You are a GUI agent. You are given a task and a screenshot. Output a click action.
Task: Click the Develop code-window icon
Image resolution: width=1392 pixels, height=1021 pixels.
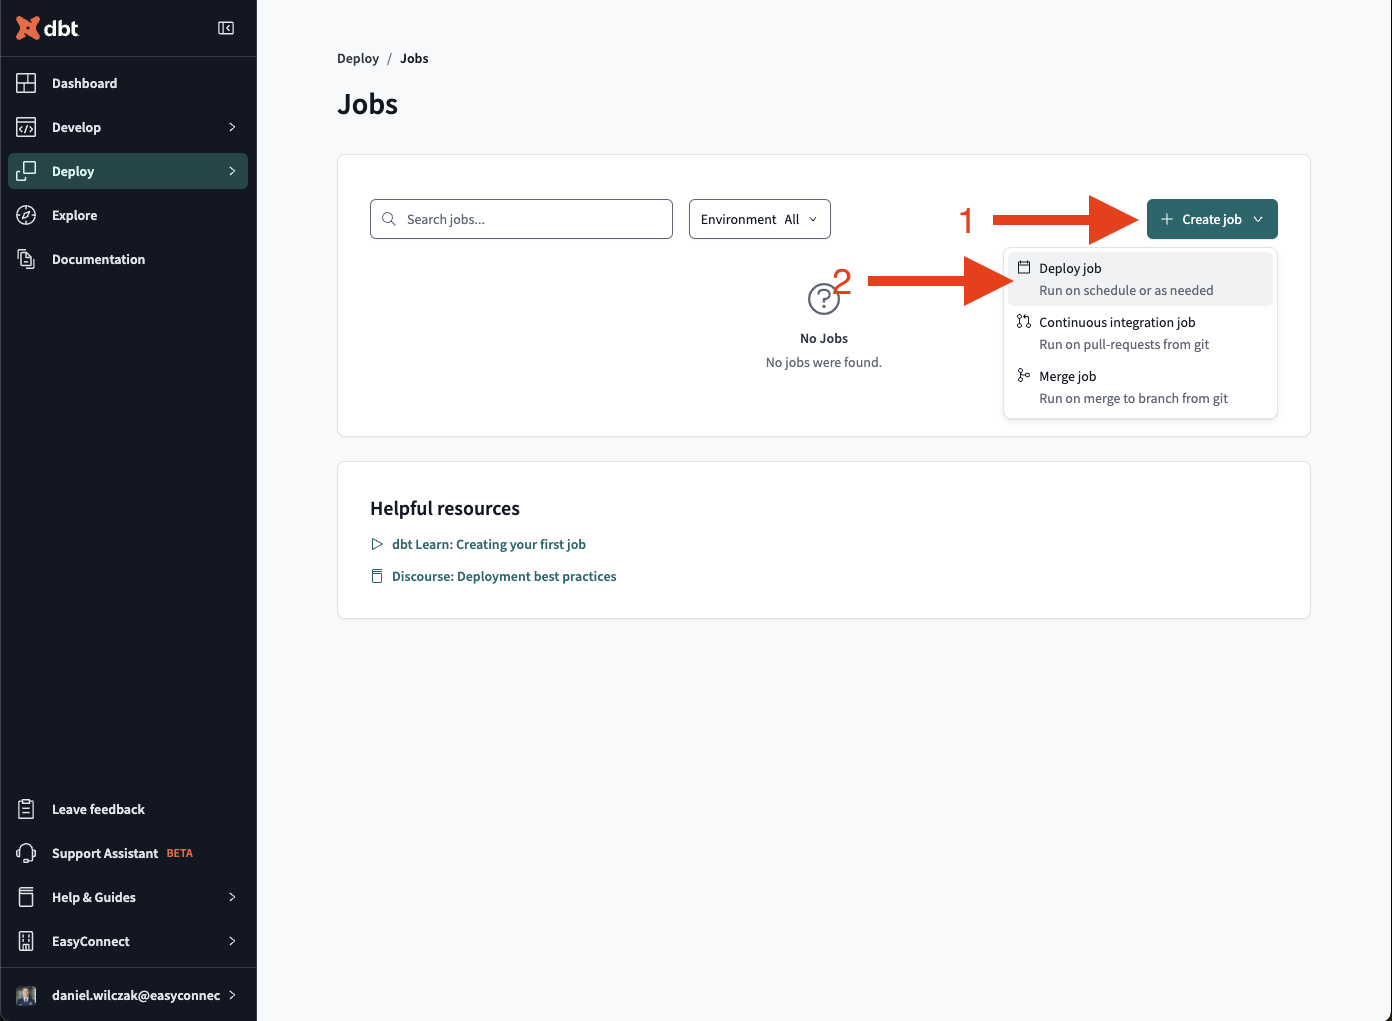(26, 127)
